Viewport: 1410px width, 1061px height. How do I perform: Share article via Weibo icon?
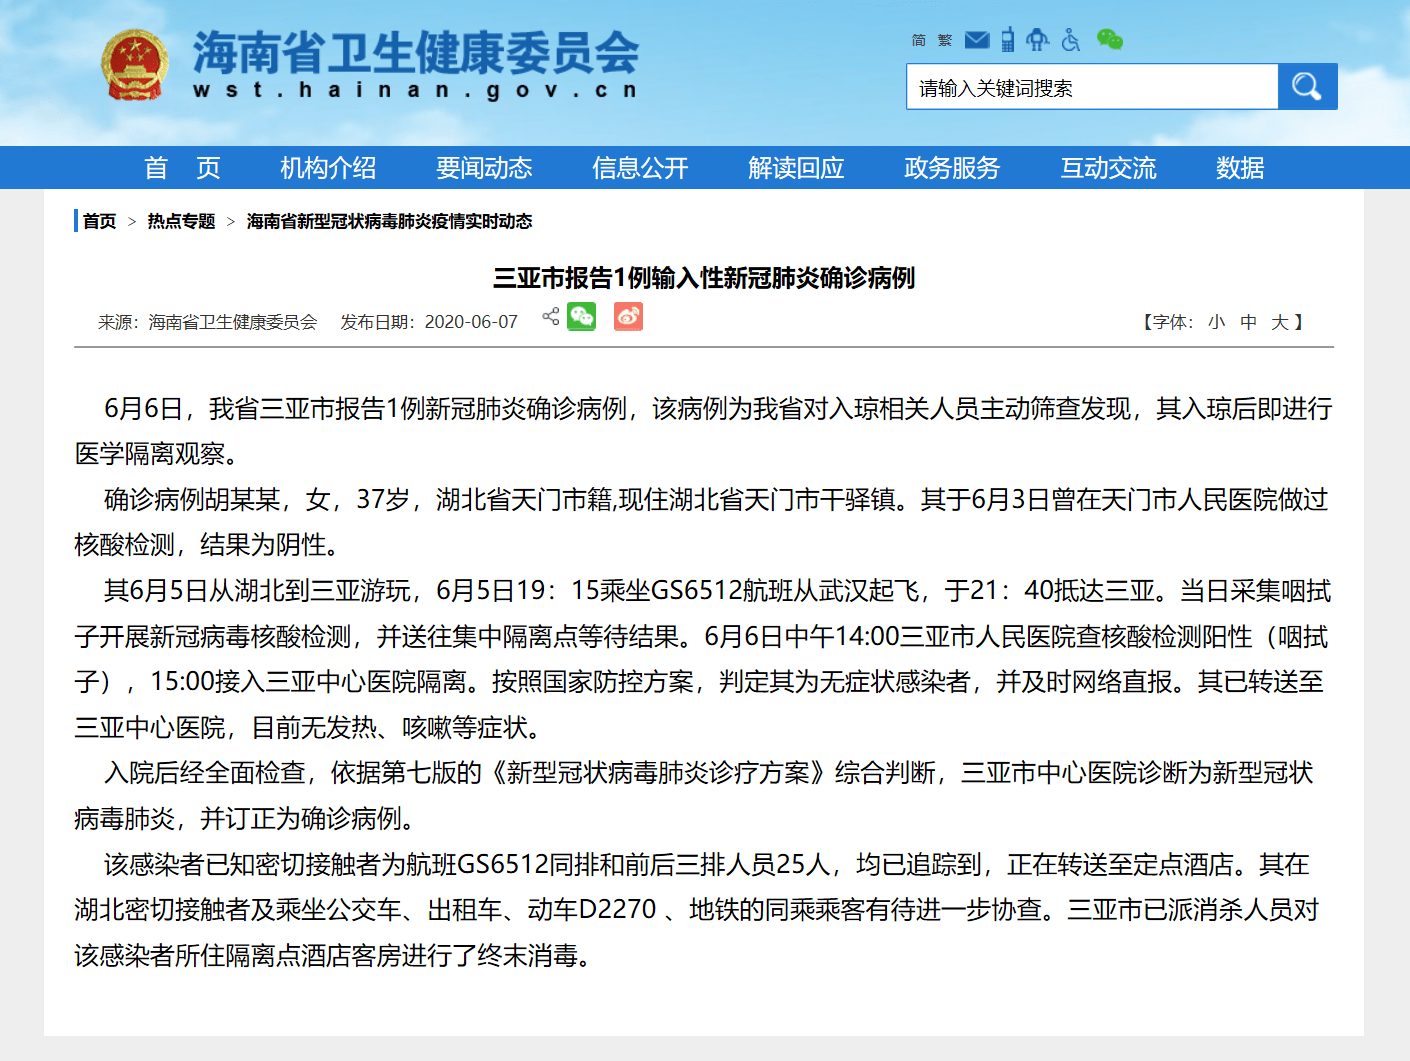pyautogui.click(x=628, y=317)
